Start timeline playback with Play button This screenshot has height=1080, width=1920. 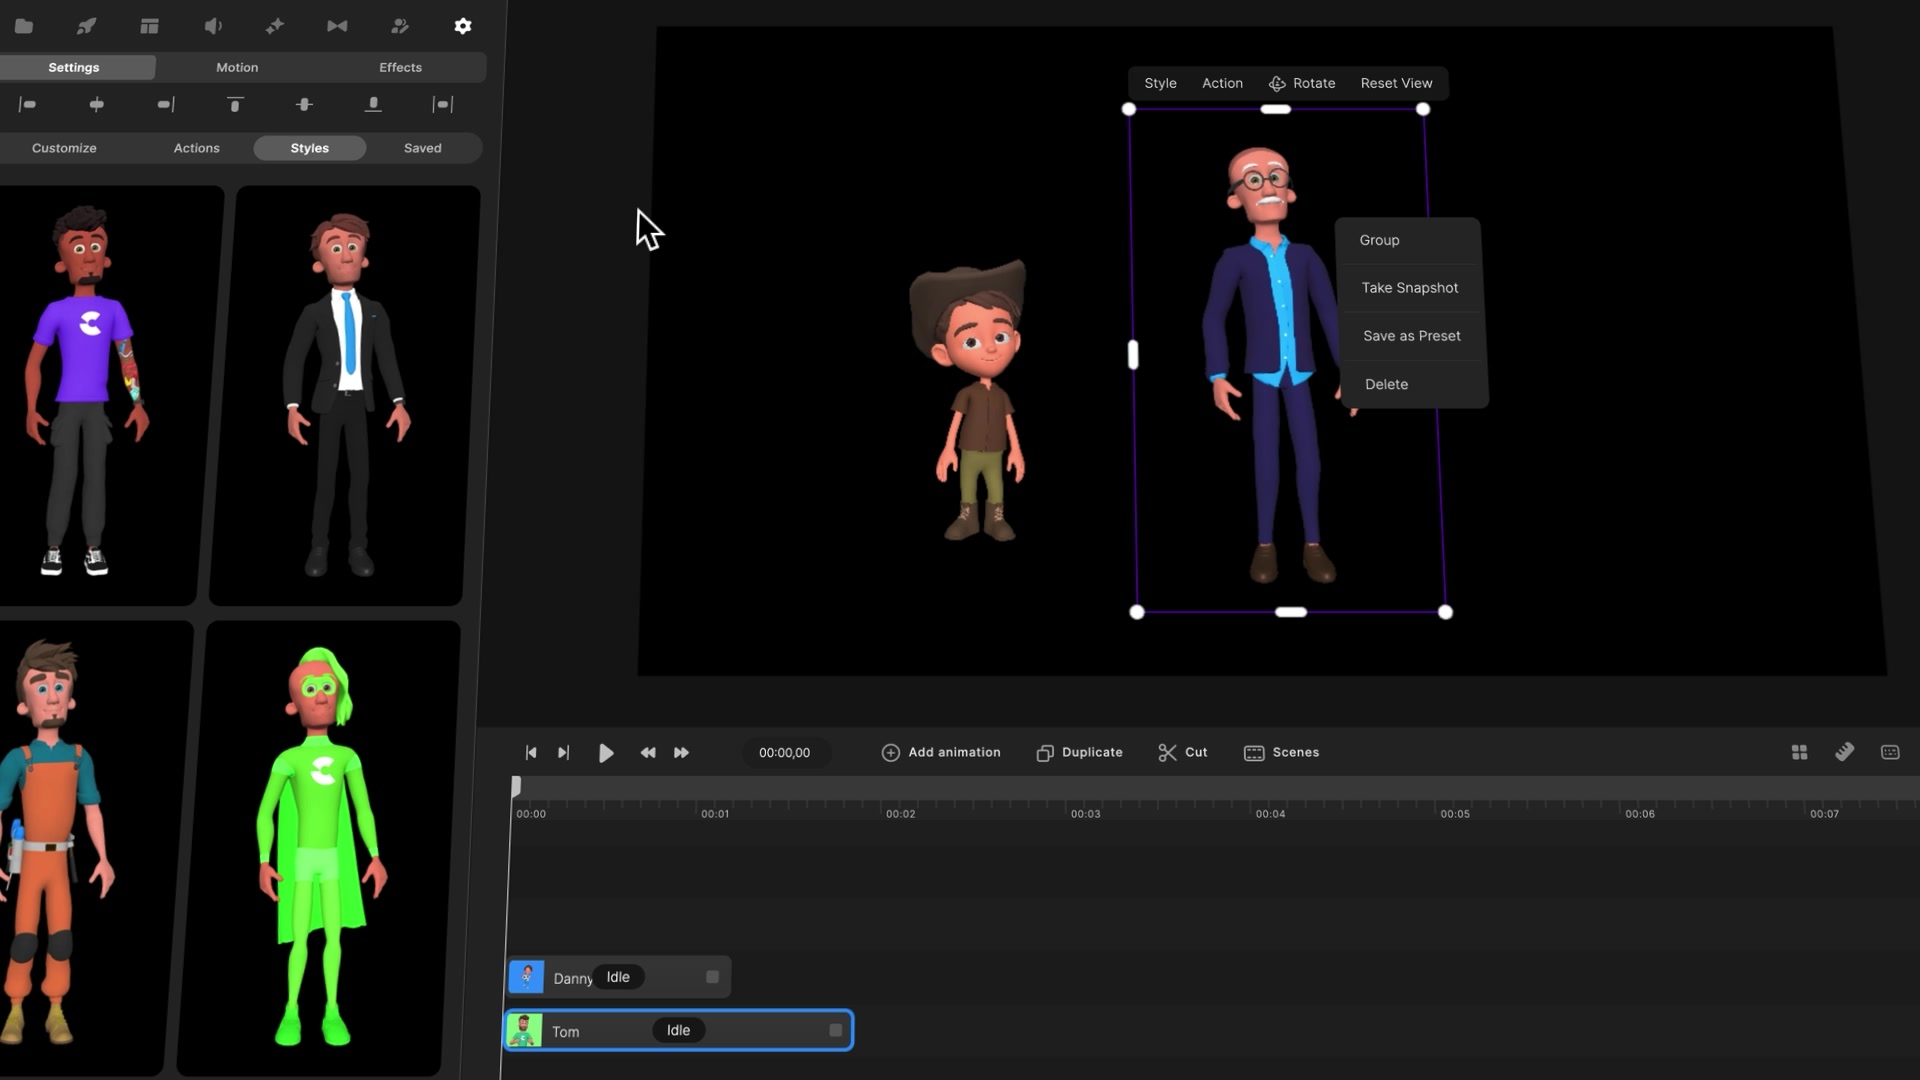(x=606, y=753)
